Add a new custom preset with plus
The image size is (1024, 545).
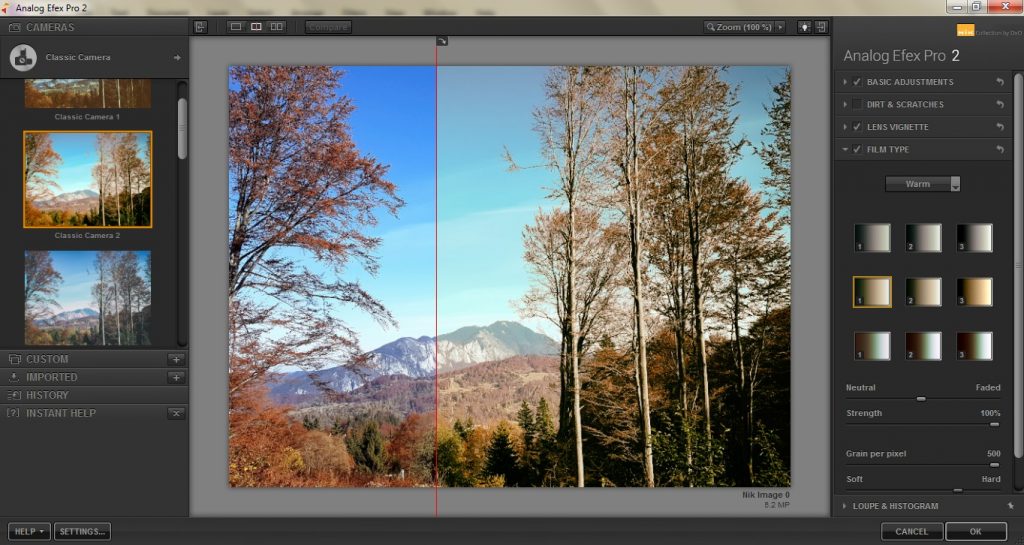coord(176,359)
